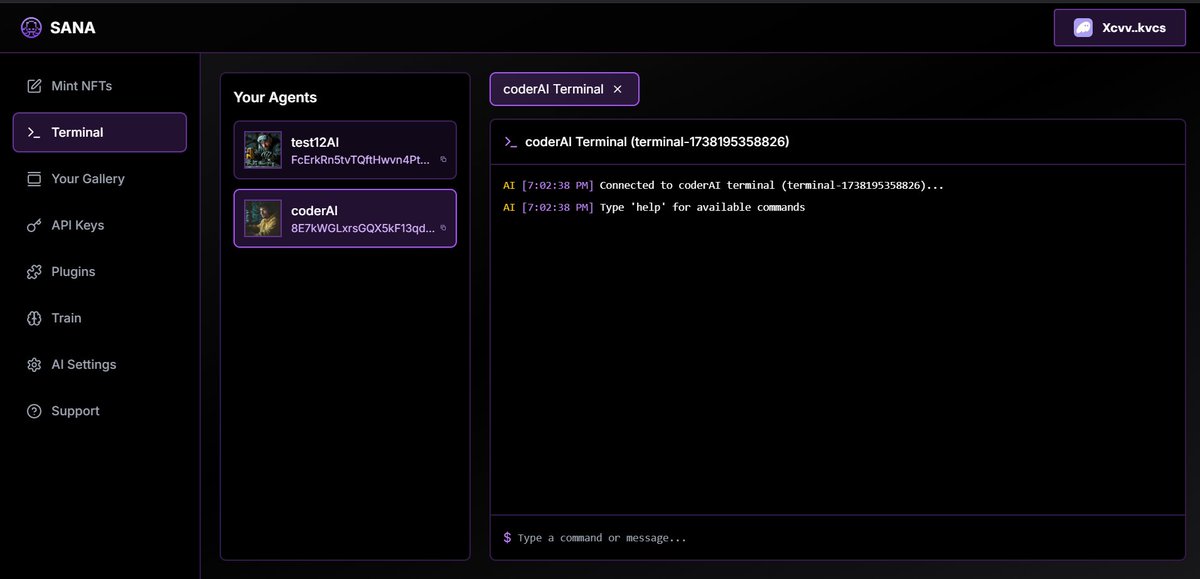Screen dimensions: 1200x579
Task: Select the coderAI agent card
Action: pos(345,218)
